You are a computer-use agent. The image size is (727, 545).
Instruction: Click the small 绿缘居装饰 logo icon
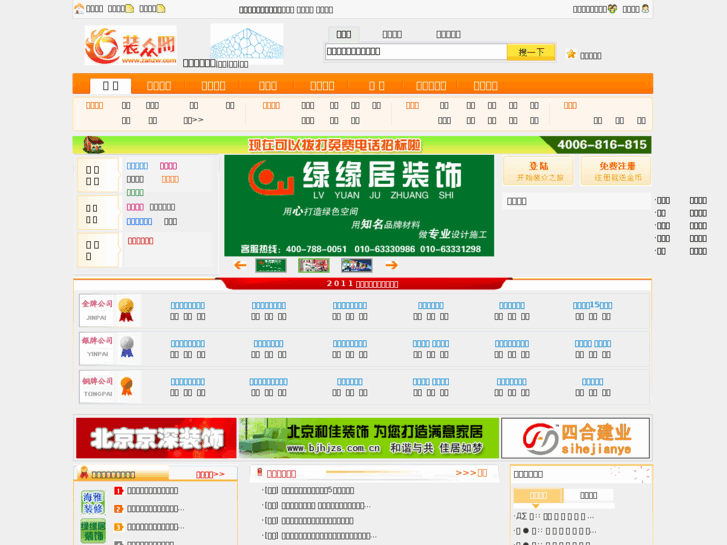93,531
